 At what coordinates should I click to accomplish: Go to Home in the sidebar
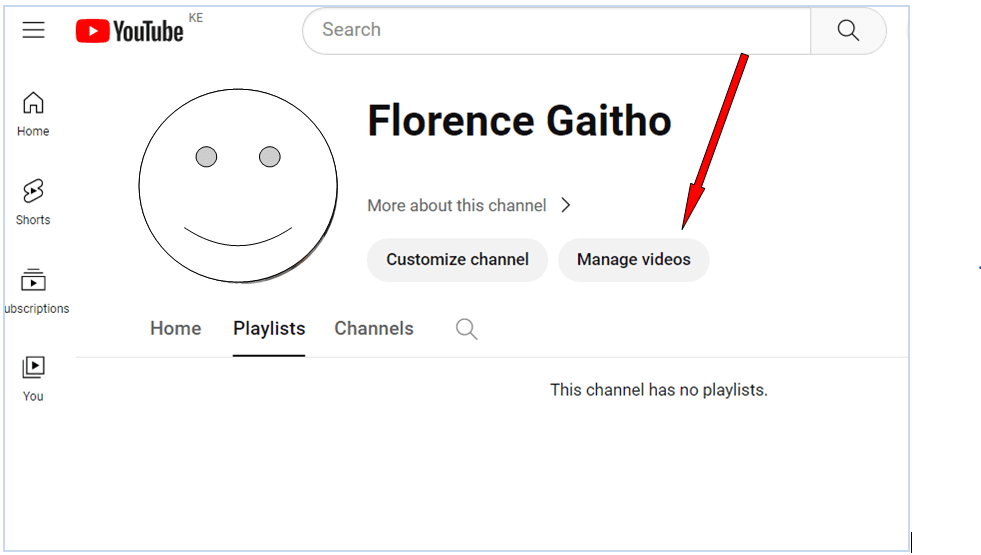pos(33,115)
